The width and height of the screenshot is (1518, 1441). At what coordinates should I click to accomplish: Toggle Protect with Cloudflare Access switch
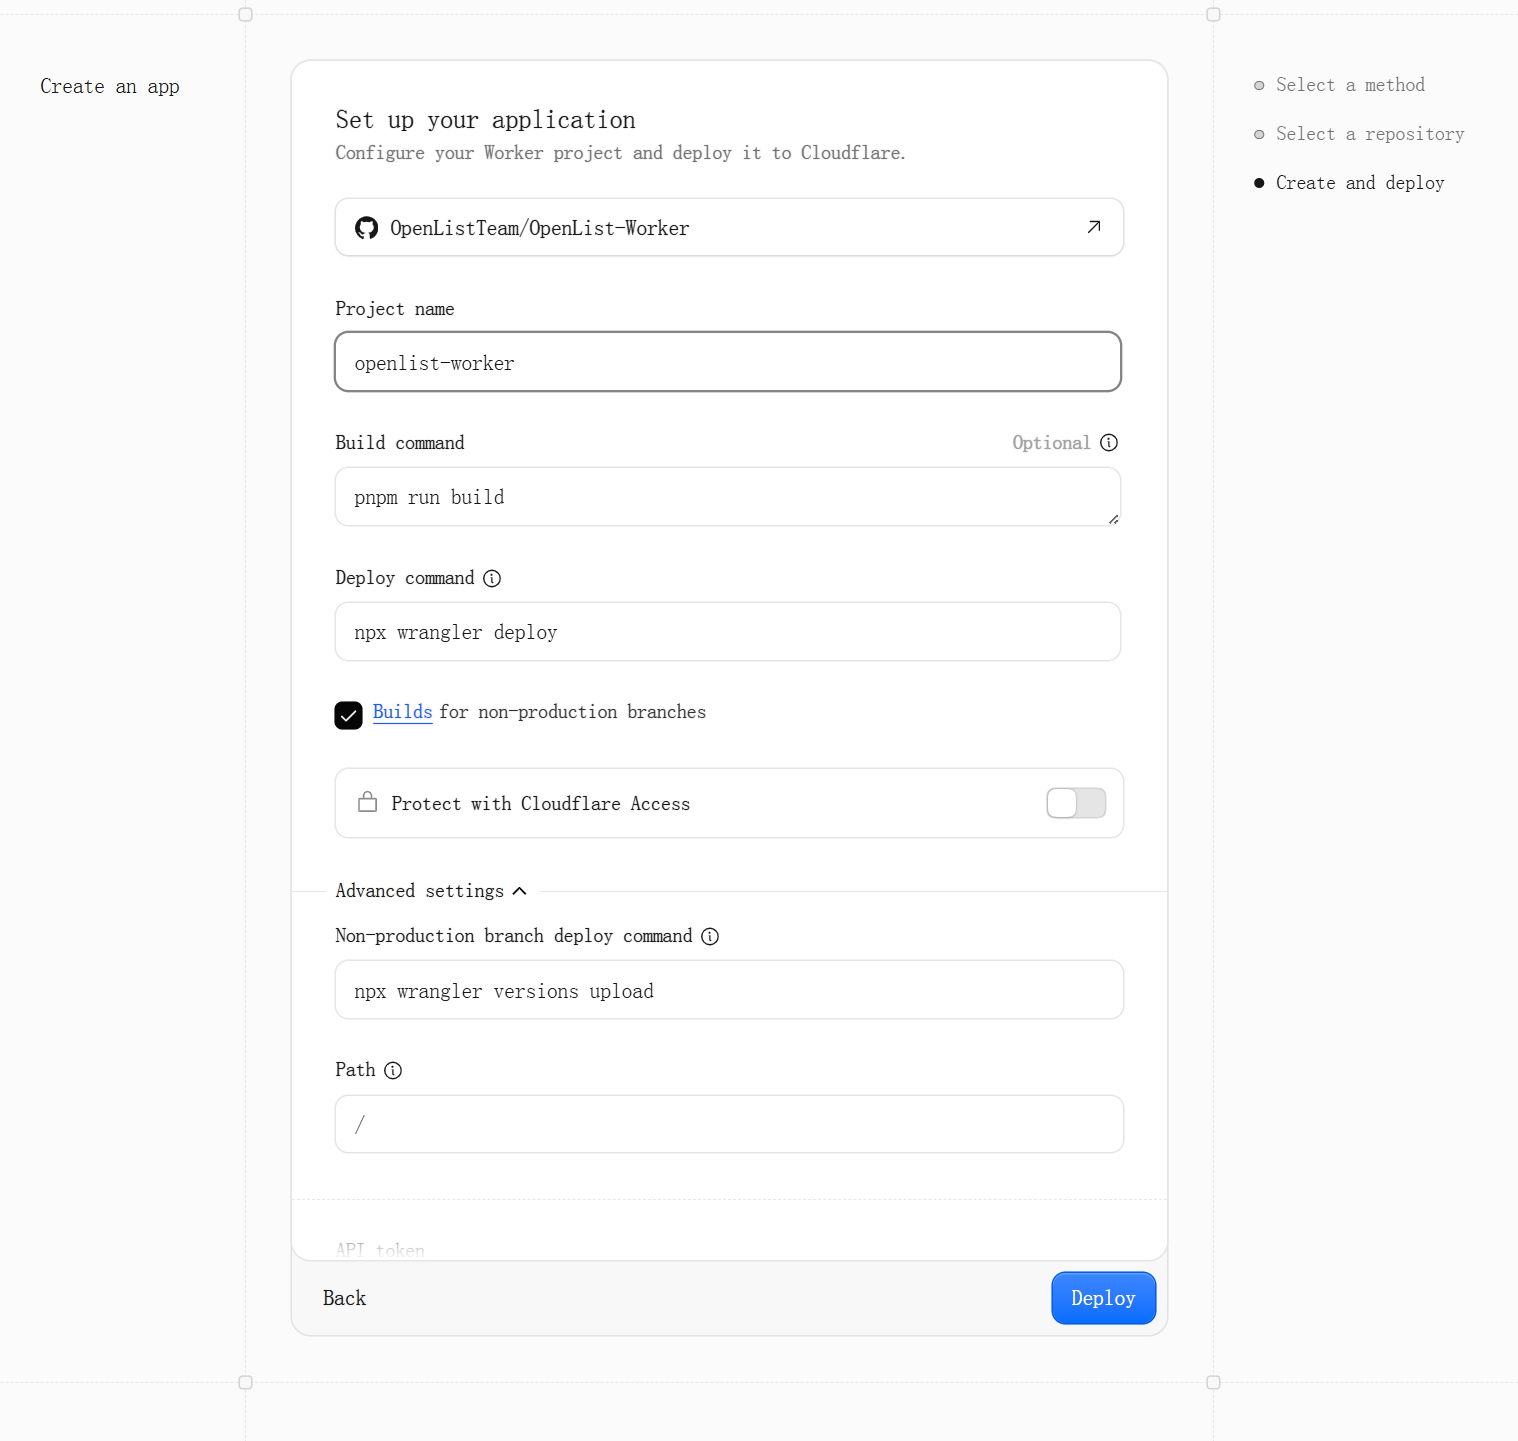(x=1076, y=803)
